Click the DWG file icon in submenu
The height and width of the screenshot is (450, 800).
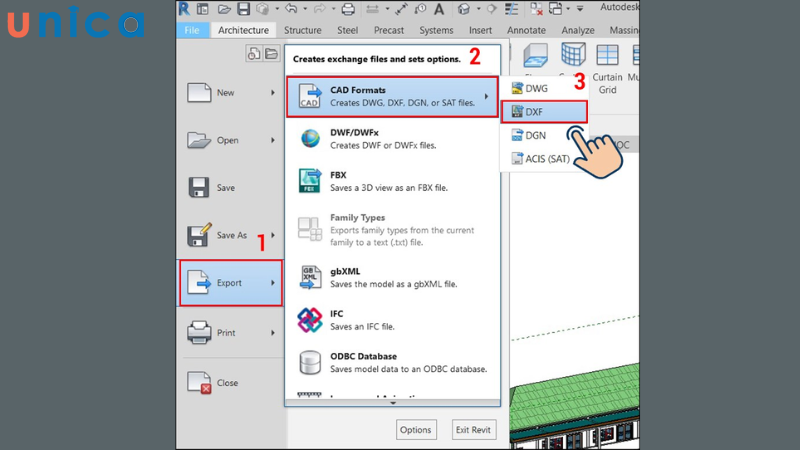(517, 88)
